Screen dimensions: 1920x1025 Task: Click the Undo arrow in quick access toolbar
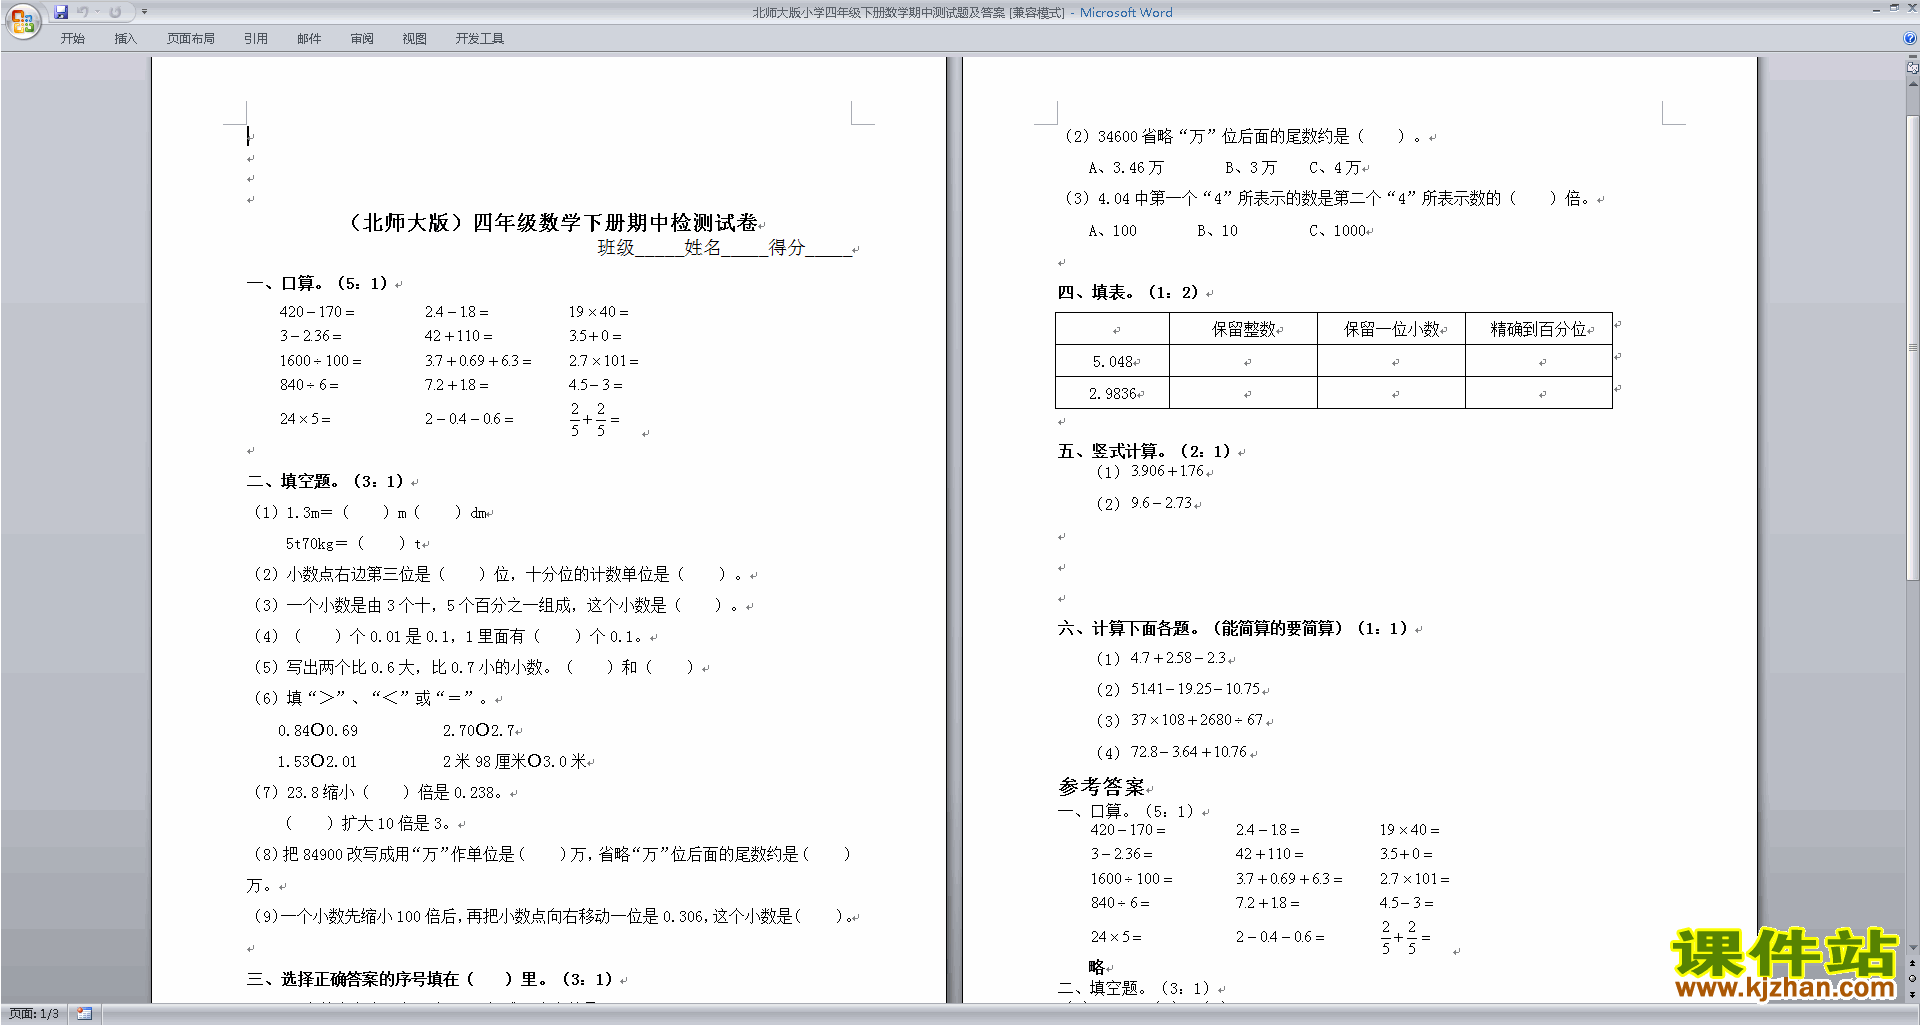coord(83,12)
